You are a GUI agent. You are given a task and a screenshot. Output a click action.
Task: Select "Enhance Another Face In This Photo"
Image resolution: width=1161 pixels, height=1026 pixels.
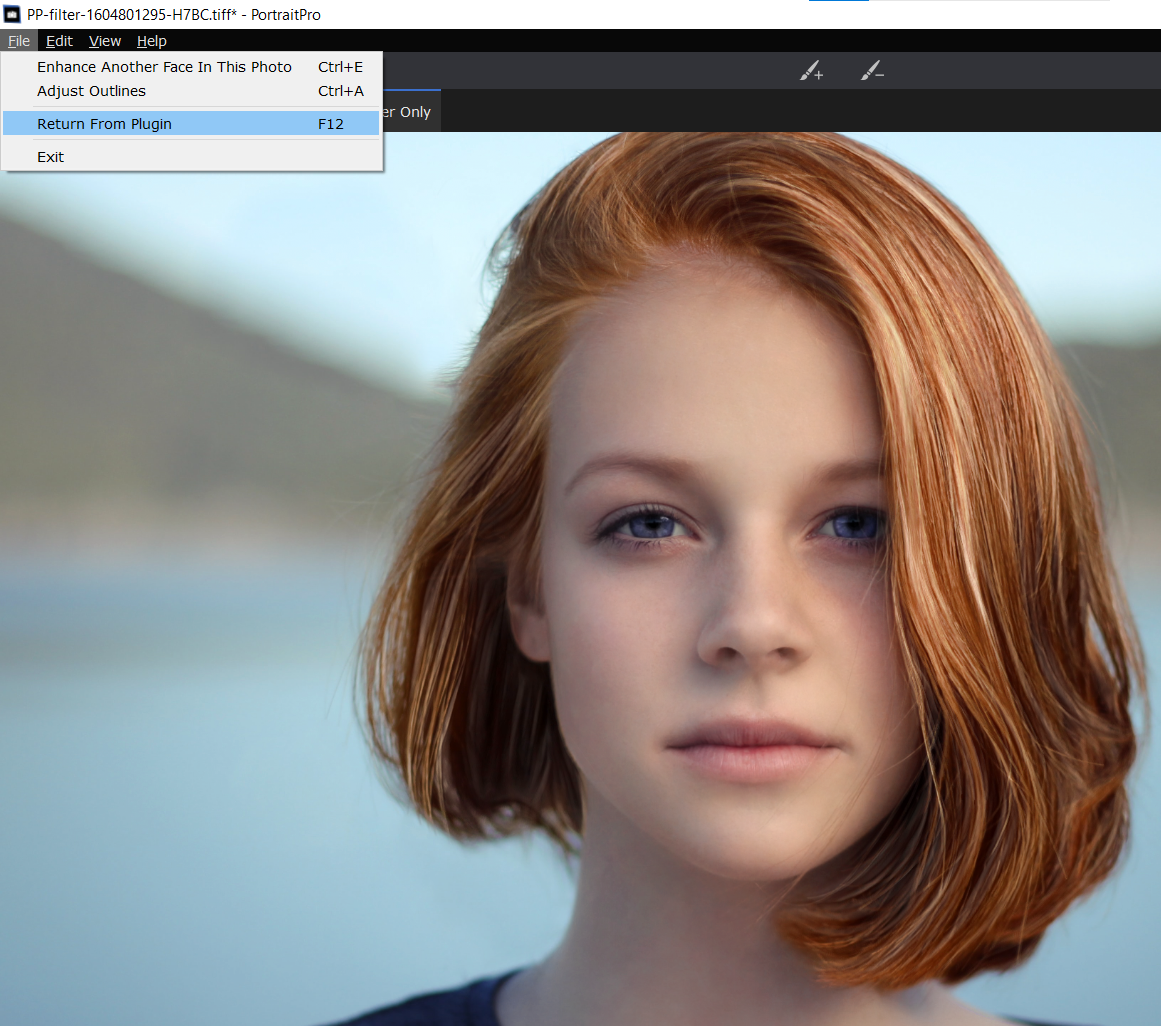coord(164,66)
